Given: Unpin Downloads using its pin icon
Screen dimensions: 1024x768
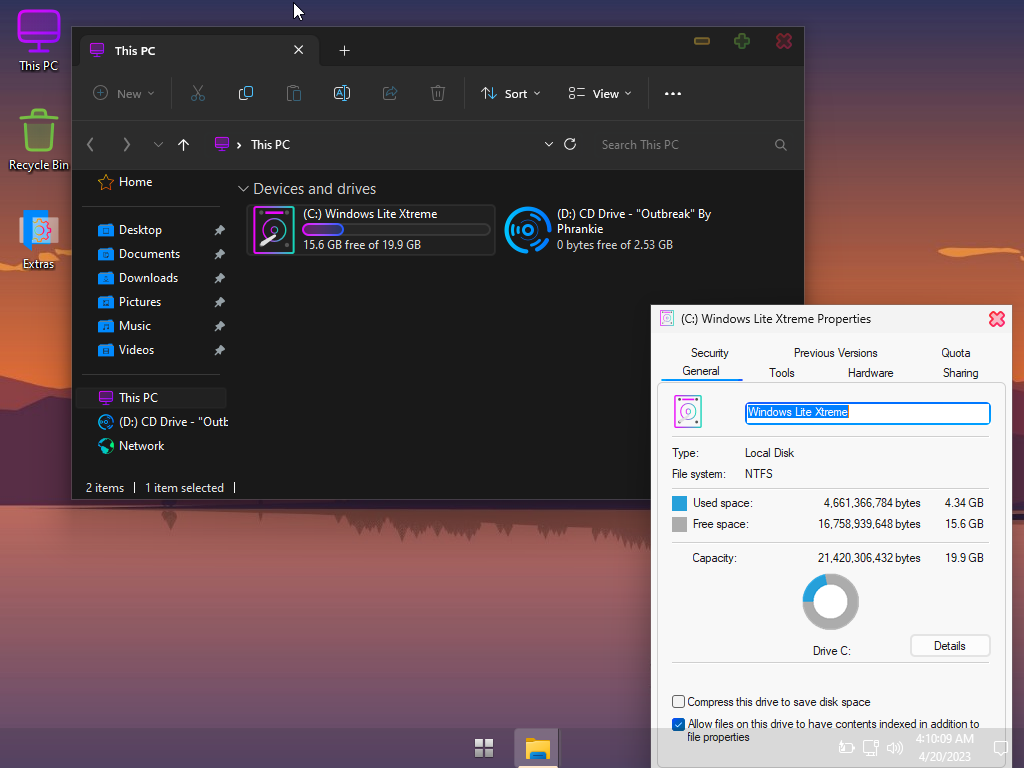Looking at the screenshot, I should pos(219,278).
